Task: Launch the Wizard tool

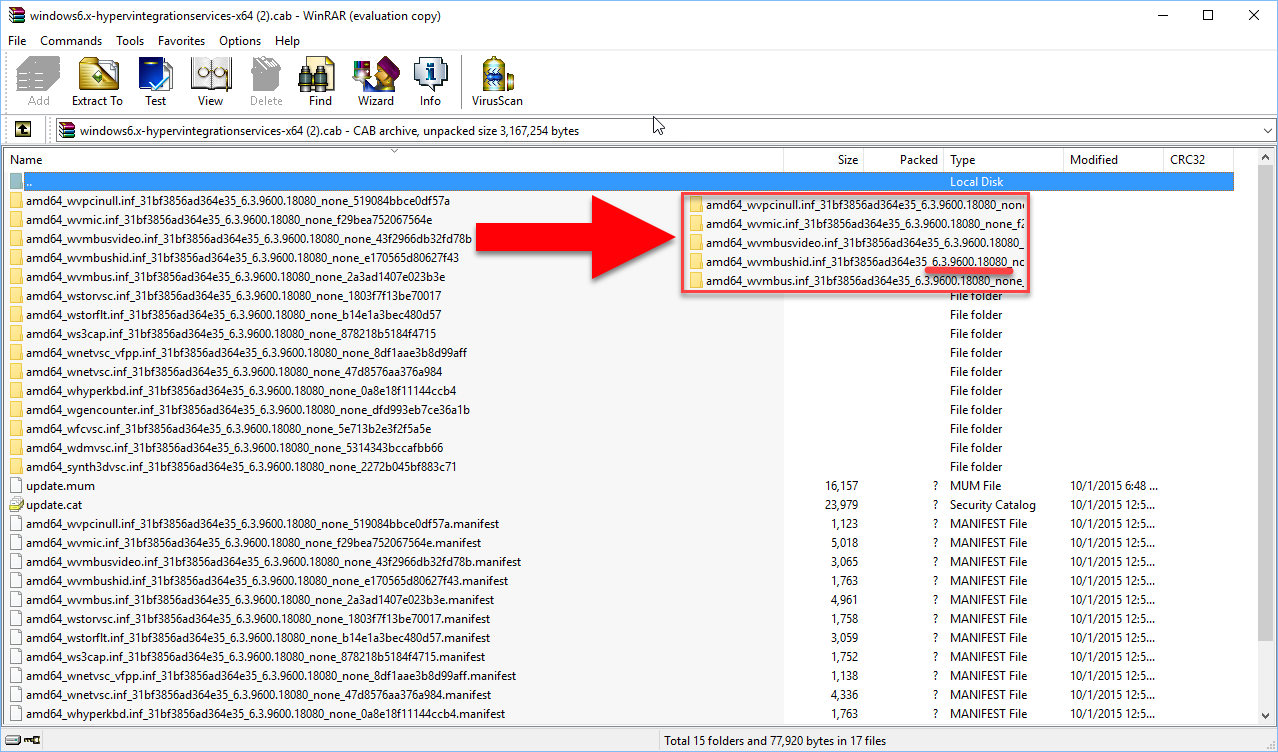Action: (375, 75)
